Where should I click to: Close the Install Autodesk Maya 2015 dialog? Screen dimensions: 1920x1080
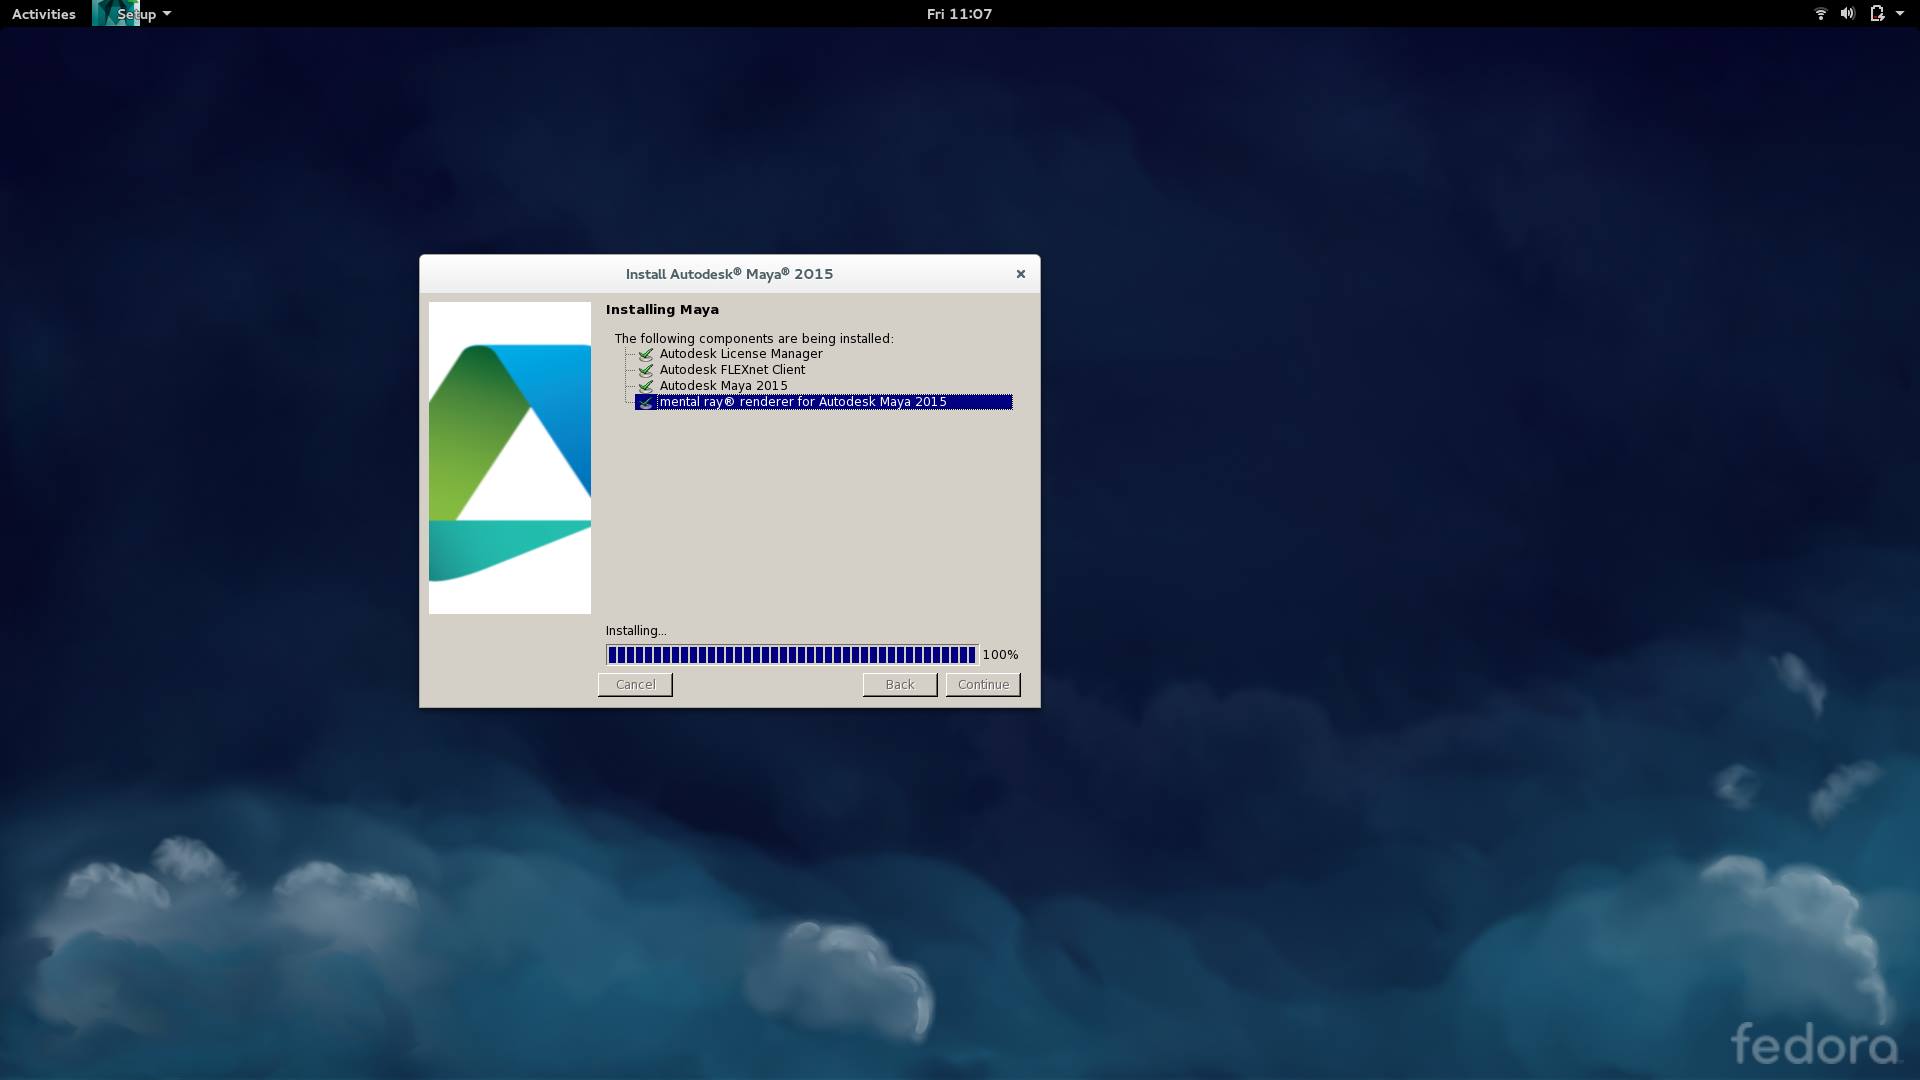click(1021, 274)
